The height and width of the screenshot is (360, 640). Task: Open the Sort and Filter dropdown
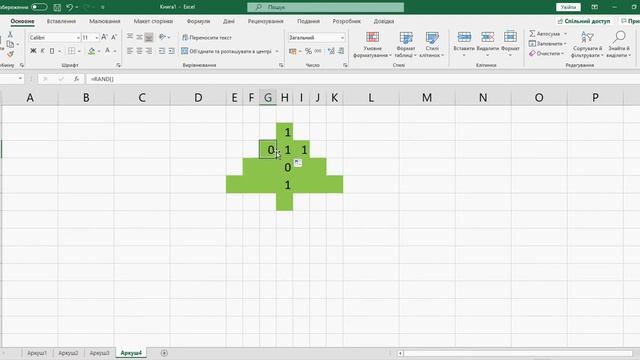click(587, 45)
